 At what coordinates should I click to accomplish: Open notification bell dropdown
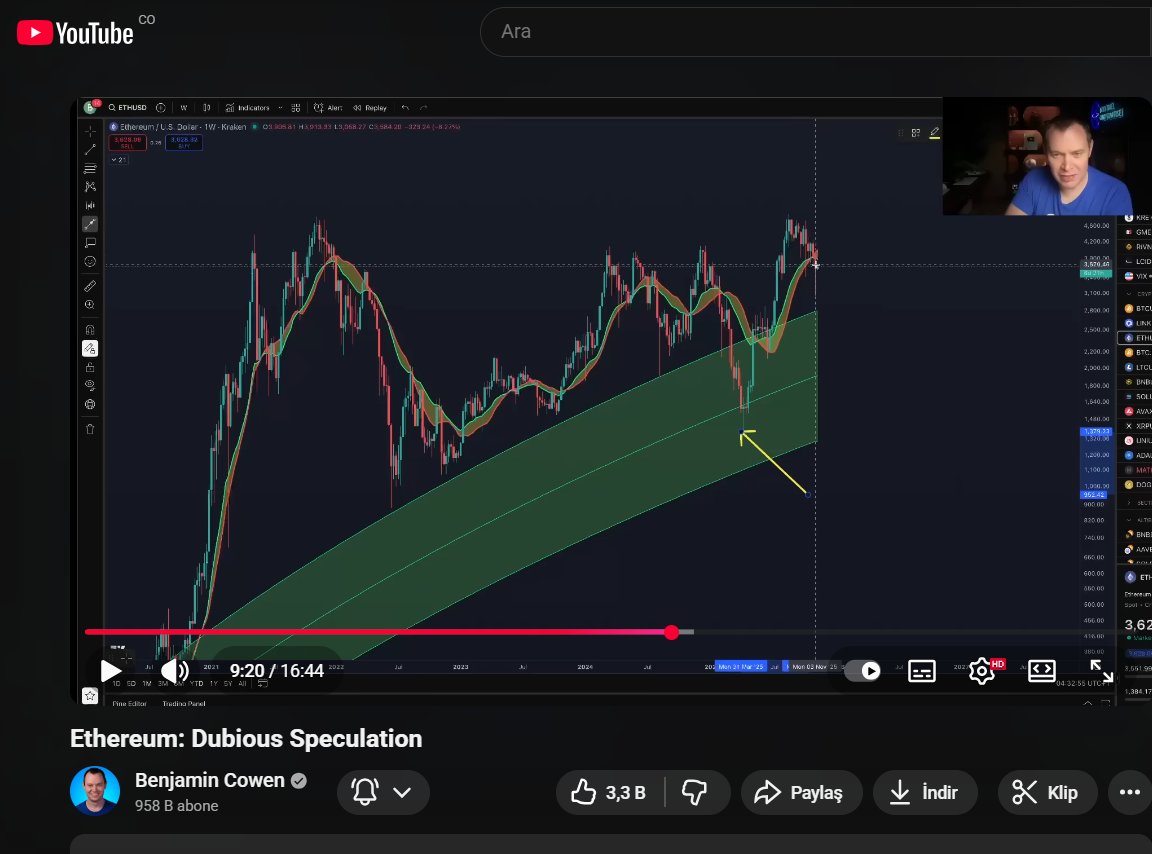coord(383,792)
